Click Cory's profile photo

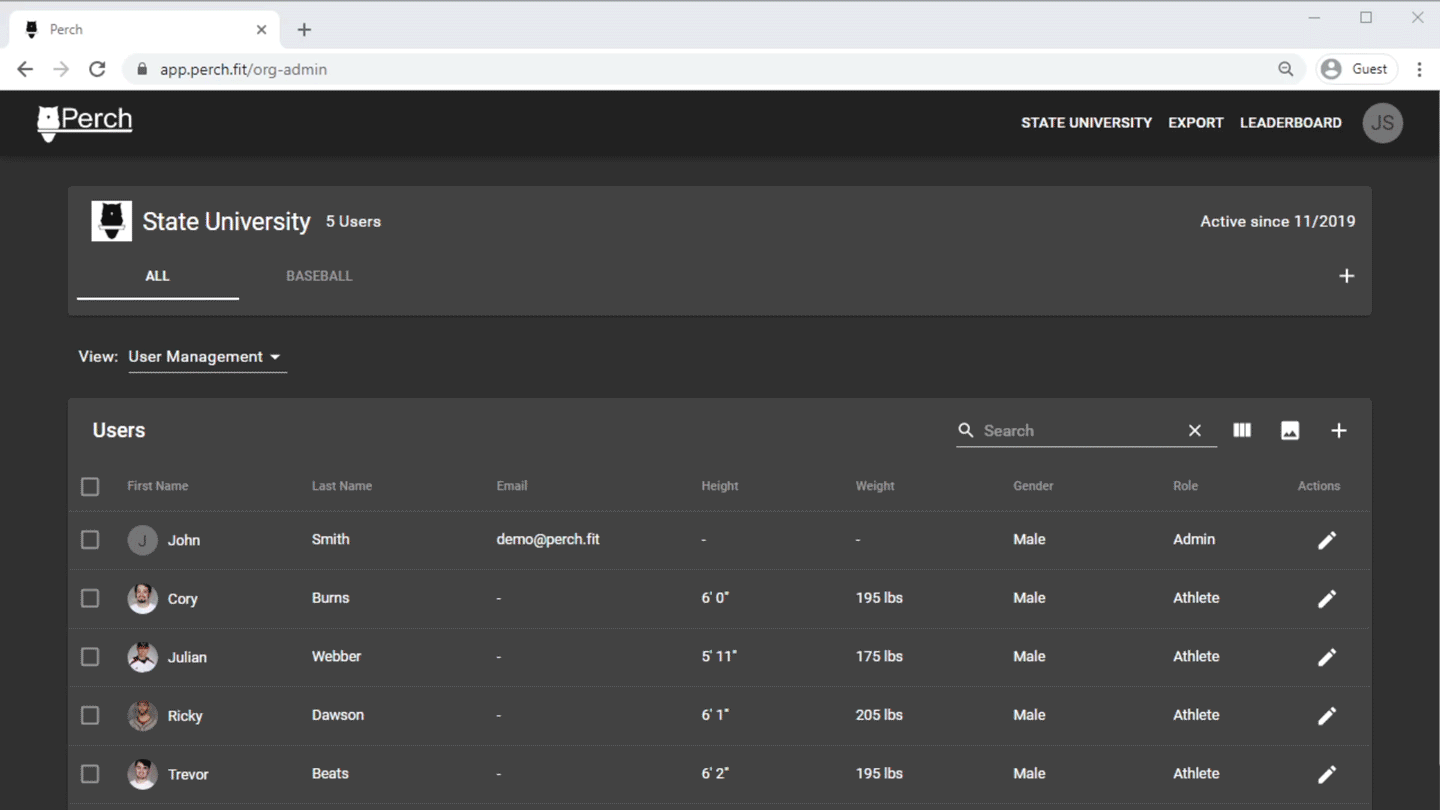click(142, 599)
